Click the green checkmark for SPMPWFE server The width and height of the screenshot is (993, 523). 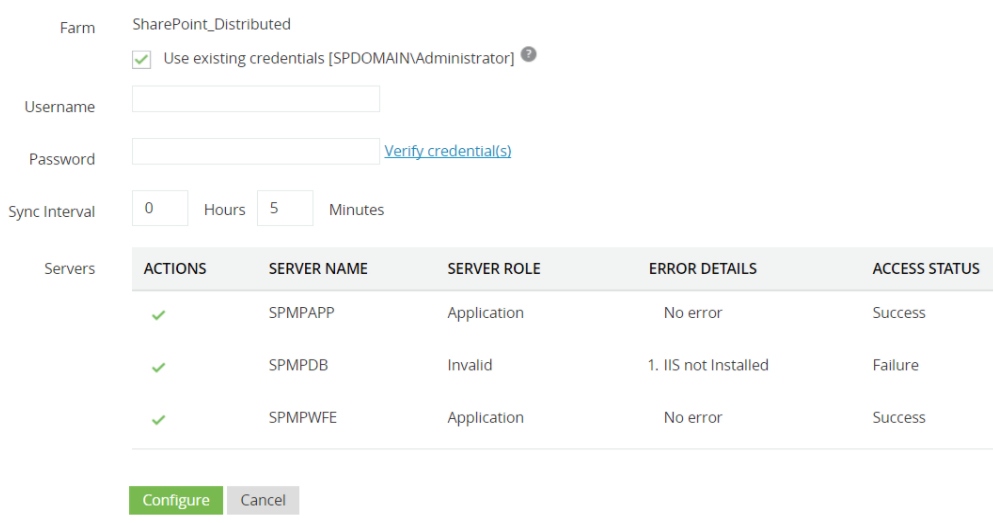point(158,420)
